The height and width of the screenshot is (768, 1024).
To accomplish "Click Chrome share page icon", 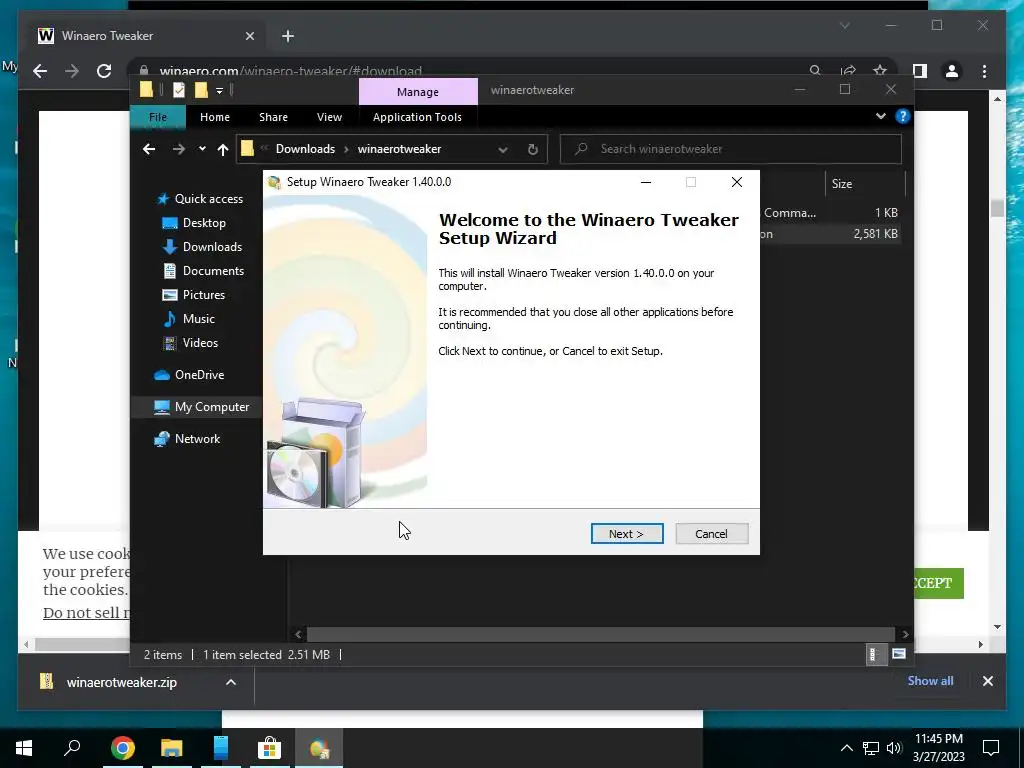I will point(848,71).
